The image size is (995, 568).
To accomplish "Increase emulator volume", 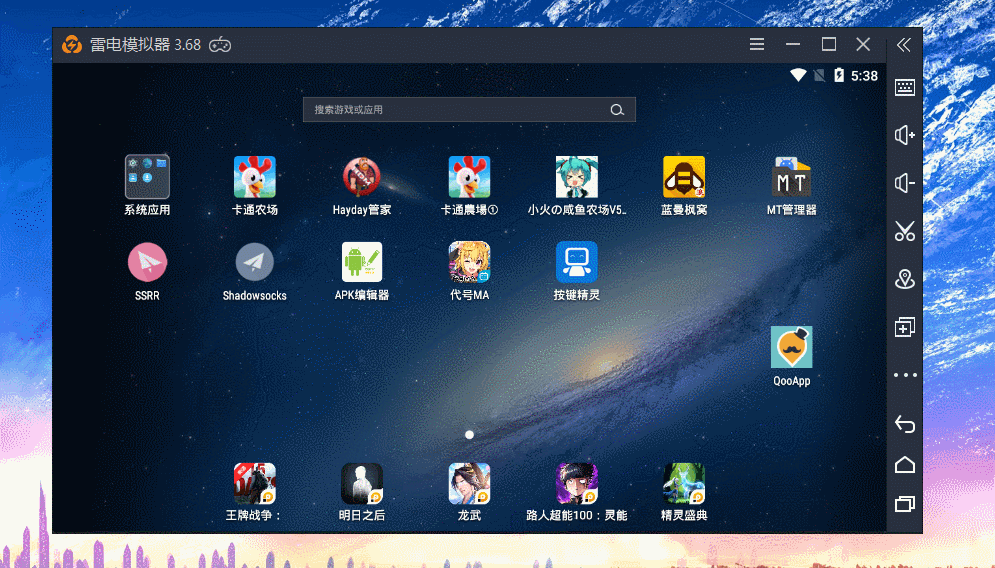I will click(x=904, y=135).
